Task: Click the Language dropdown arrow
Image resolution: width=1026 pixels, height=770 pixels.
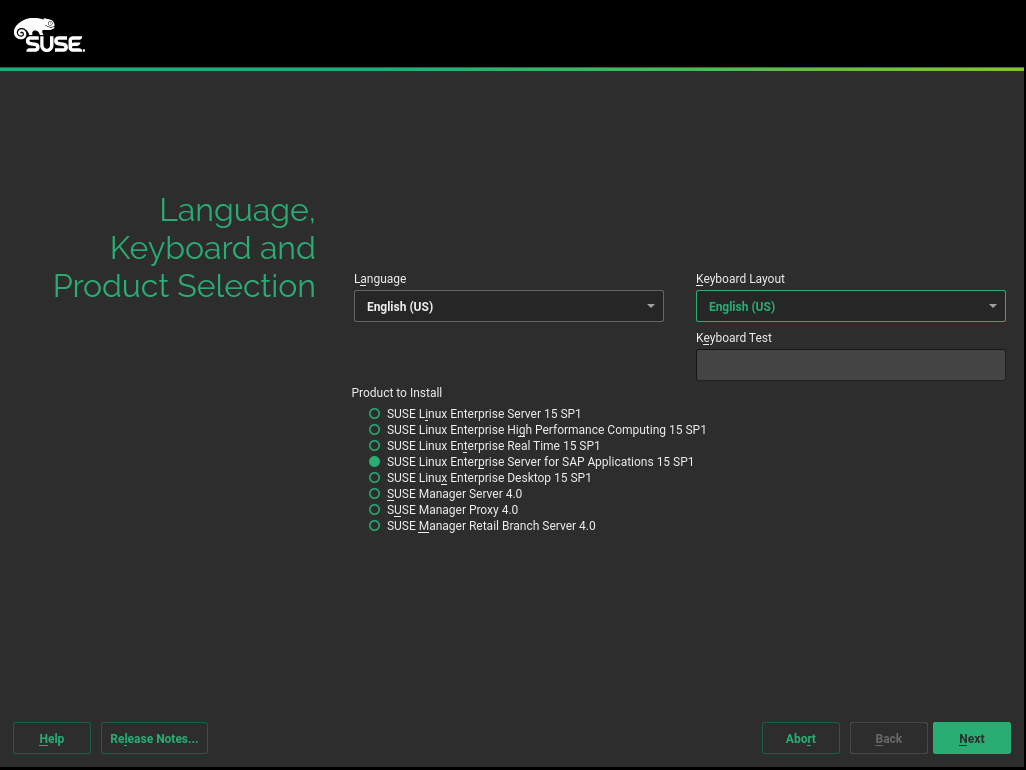Action: tap(651, 307)
